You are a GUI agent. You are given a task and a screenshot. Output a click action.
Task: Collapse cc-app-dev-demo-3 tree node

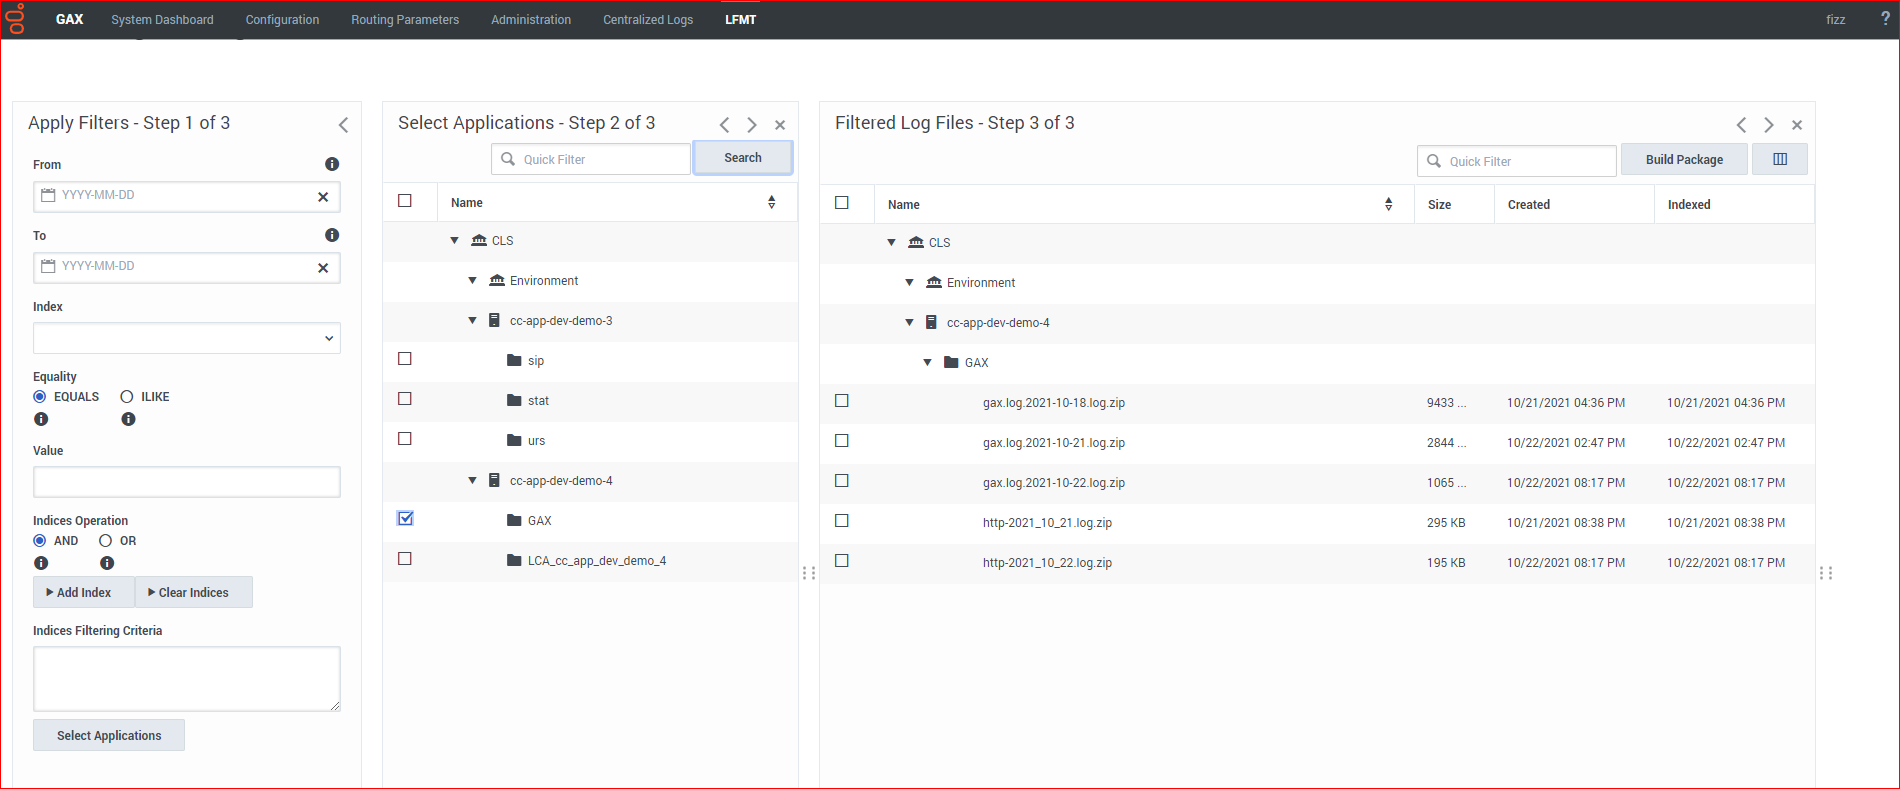473,321
